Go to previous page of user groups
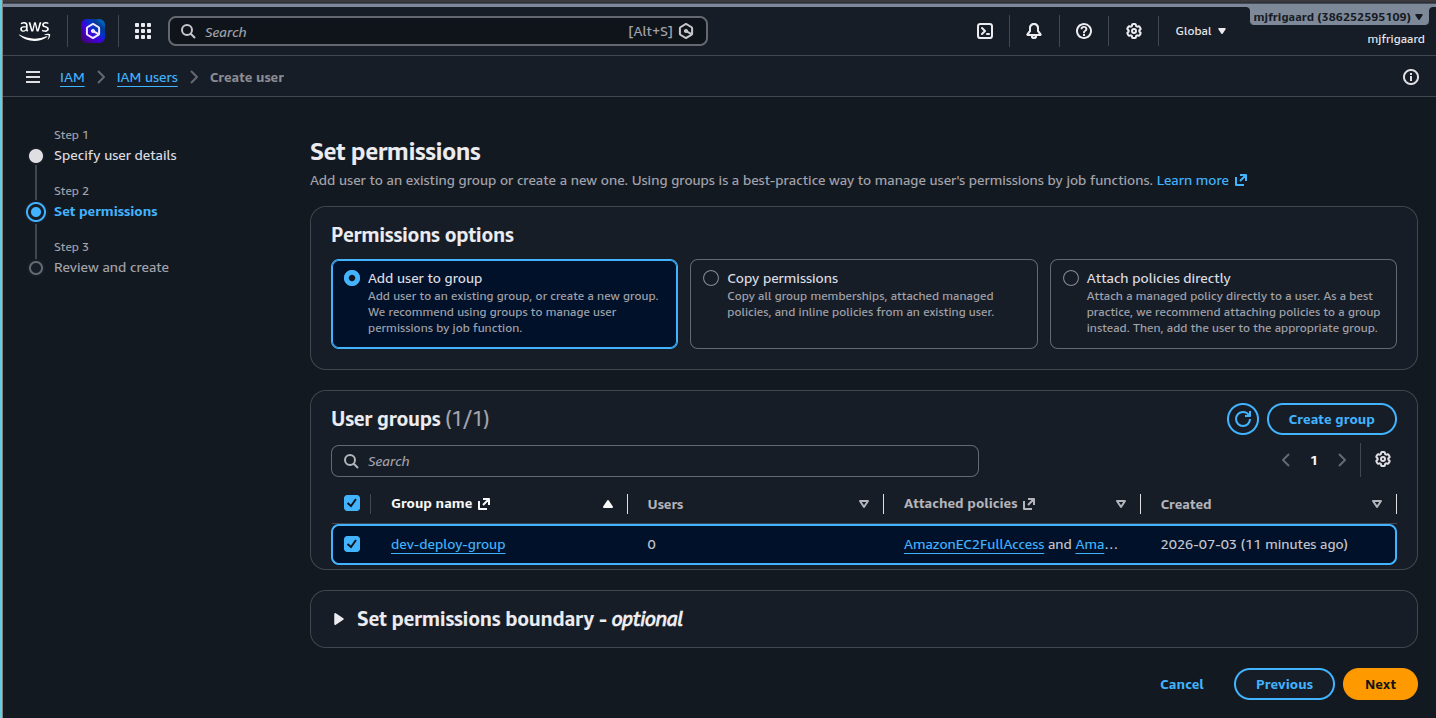1436x718 pixels. pyautogui.click(x=1286, y=460)
